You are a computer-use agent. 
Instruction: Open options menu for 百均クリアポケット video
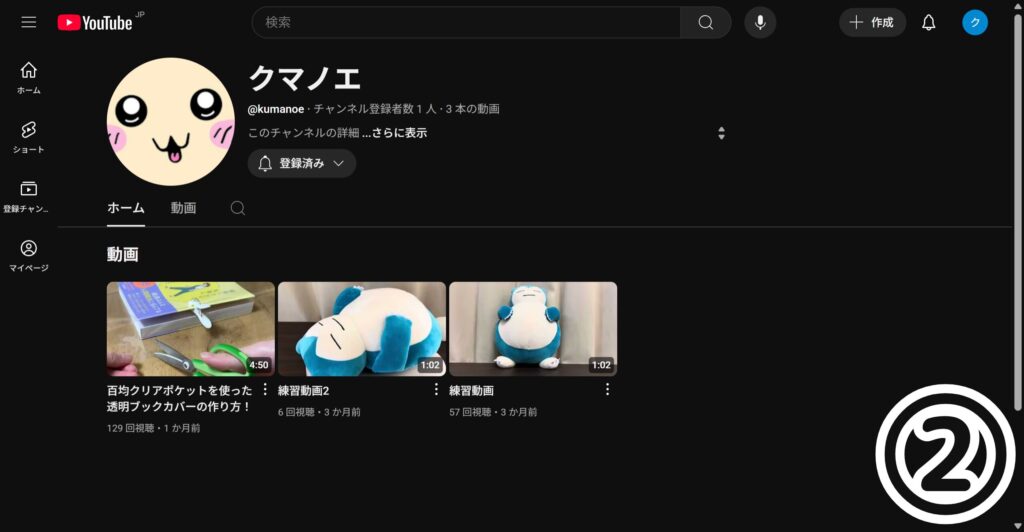[264, 390]
